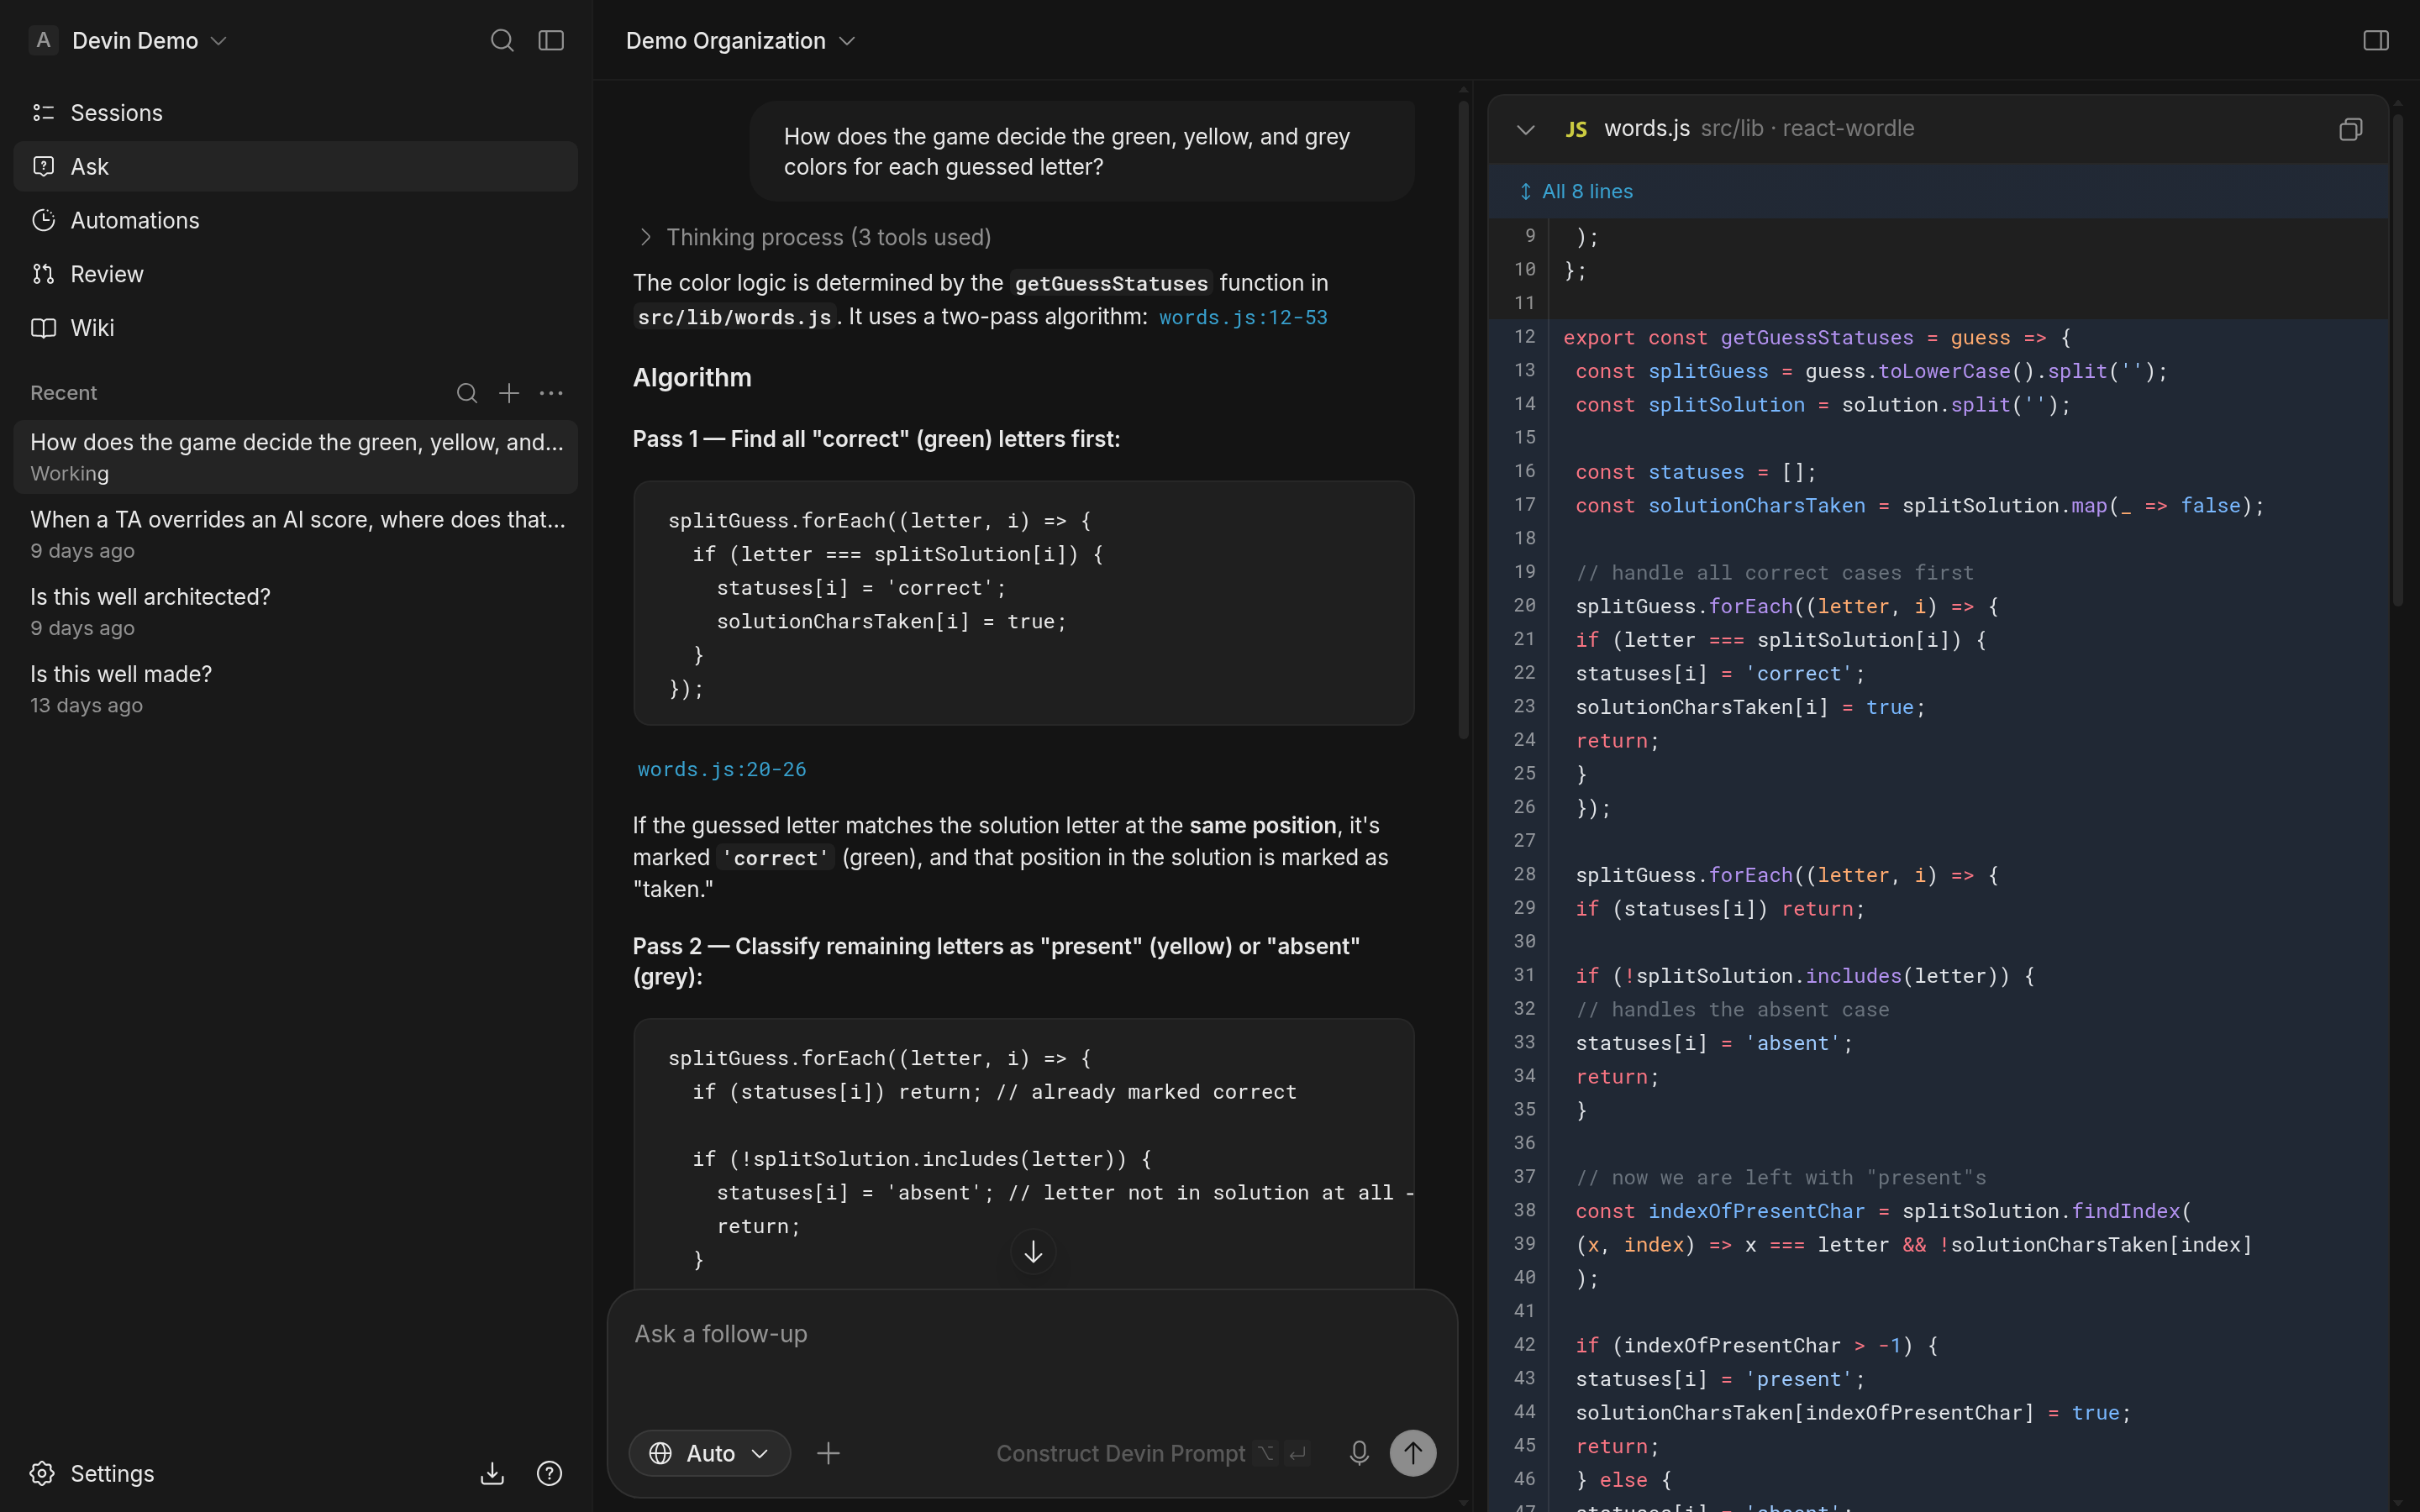Open 'Is this well made?' conversation
This screenshot has height=1512, width=2420.
295,688
